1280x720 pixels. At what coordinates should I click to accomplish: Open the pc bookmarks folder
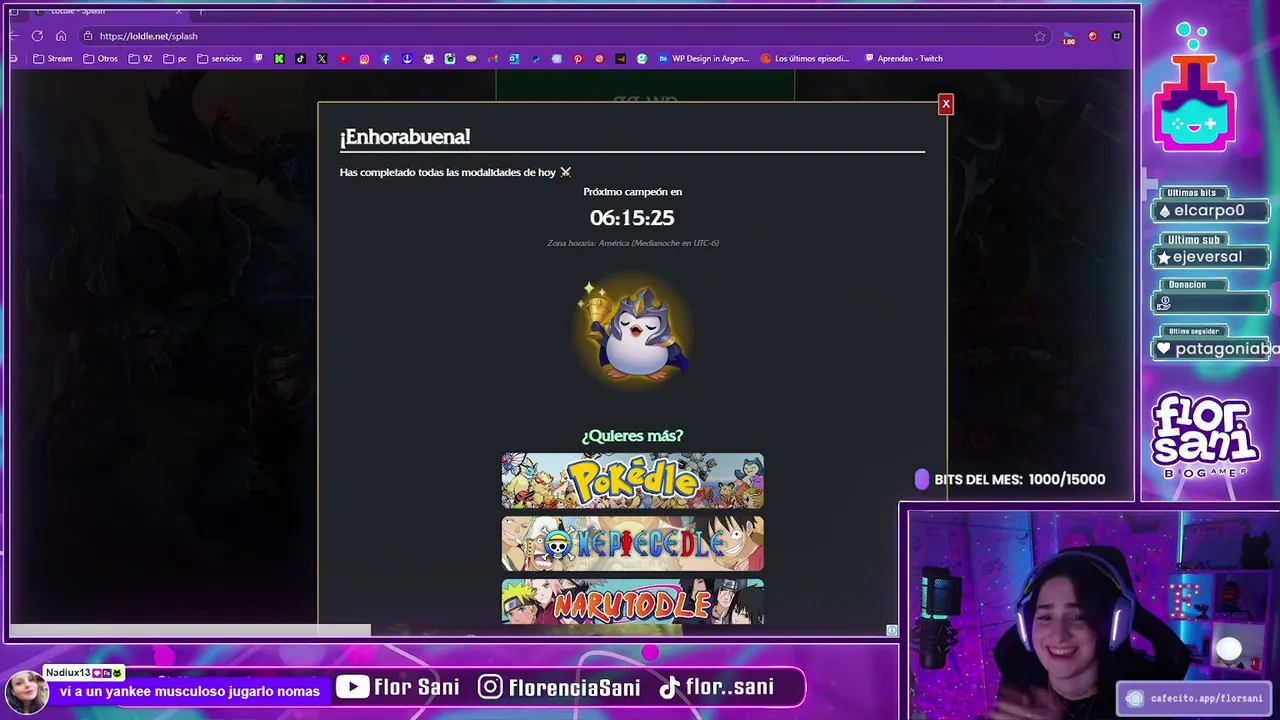[x=175, y=59]
